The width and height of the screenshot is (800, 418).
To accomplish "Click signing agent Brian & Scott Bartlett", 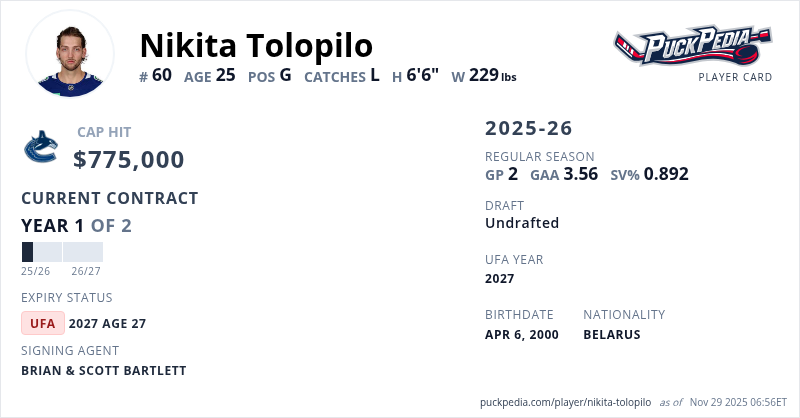I will (x=104, y=370).
